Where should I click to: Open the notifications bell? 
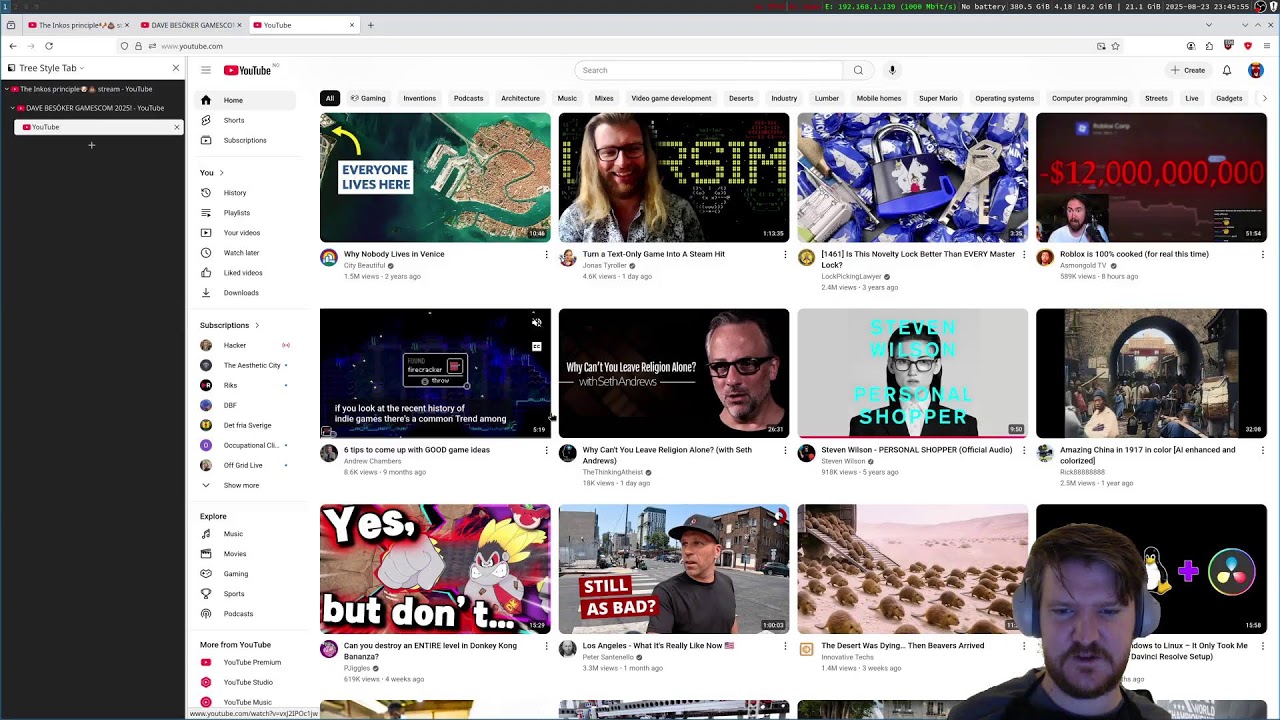click(x=1227, y=70)
